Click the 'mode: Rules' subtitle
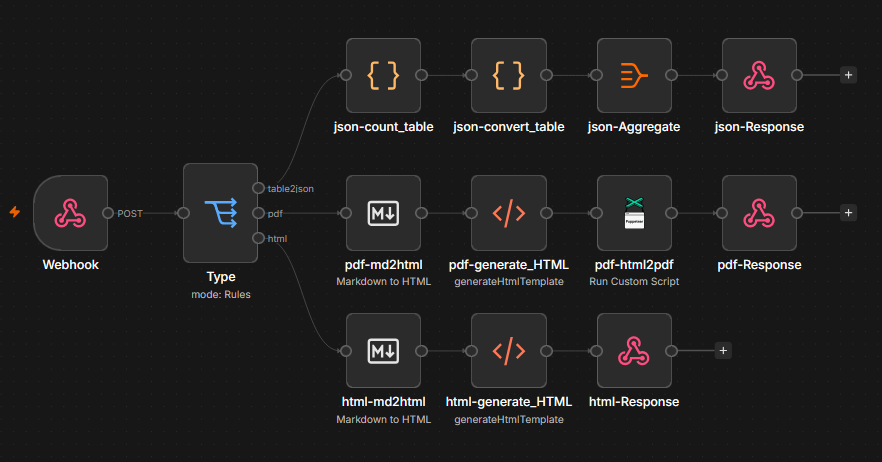This screenshot has height=462, width=882. [220, 294]
